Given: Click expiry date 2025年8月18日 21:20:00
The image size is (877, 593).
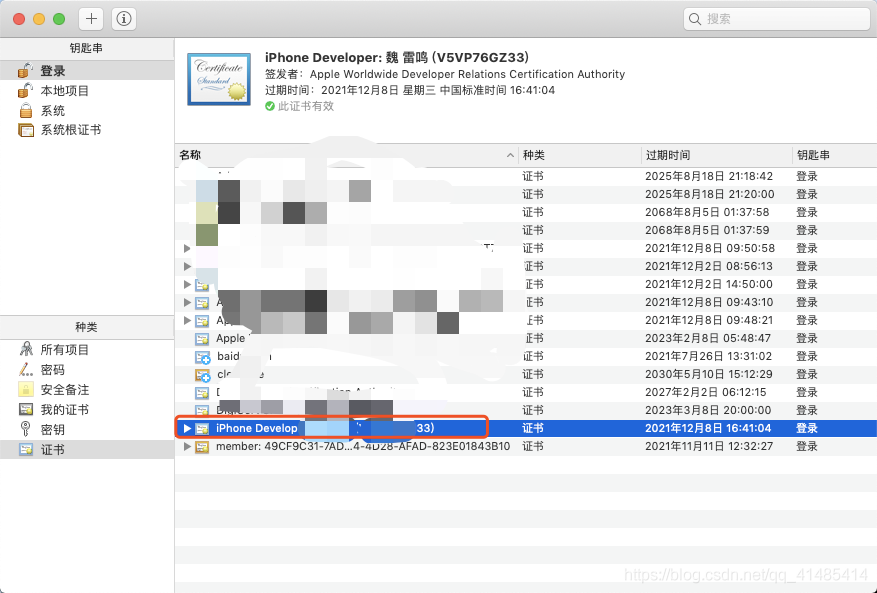Looking at the screenshot, I should click(710, 194).
